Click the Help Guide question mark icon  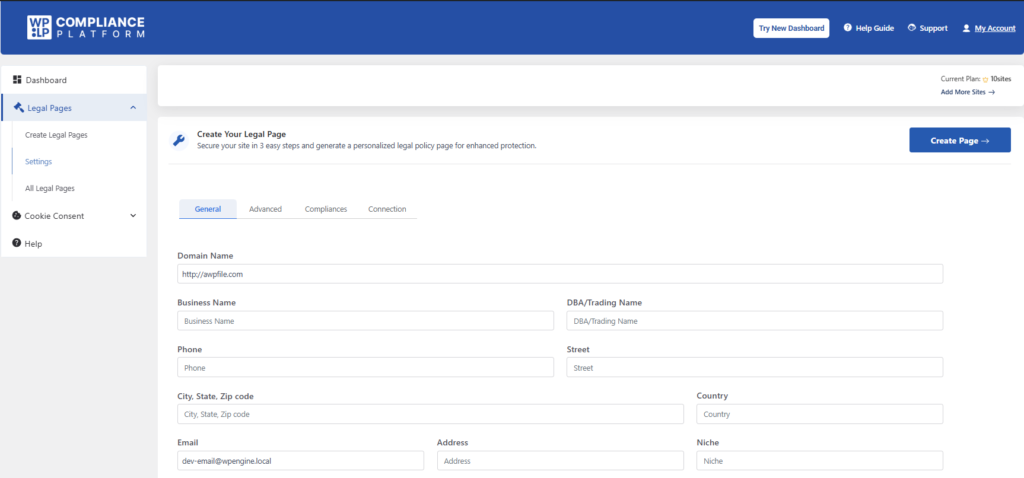pos(848,28)
